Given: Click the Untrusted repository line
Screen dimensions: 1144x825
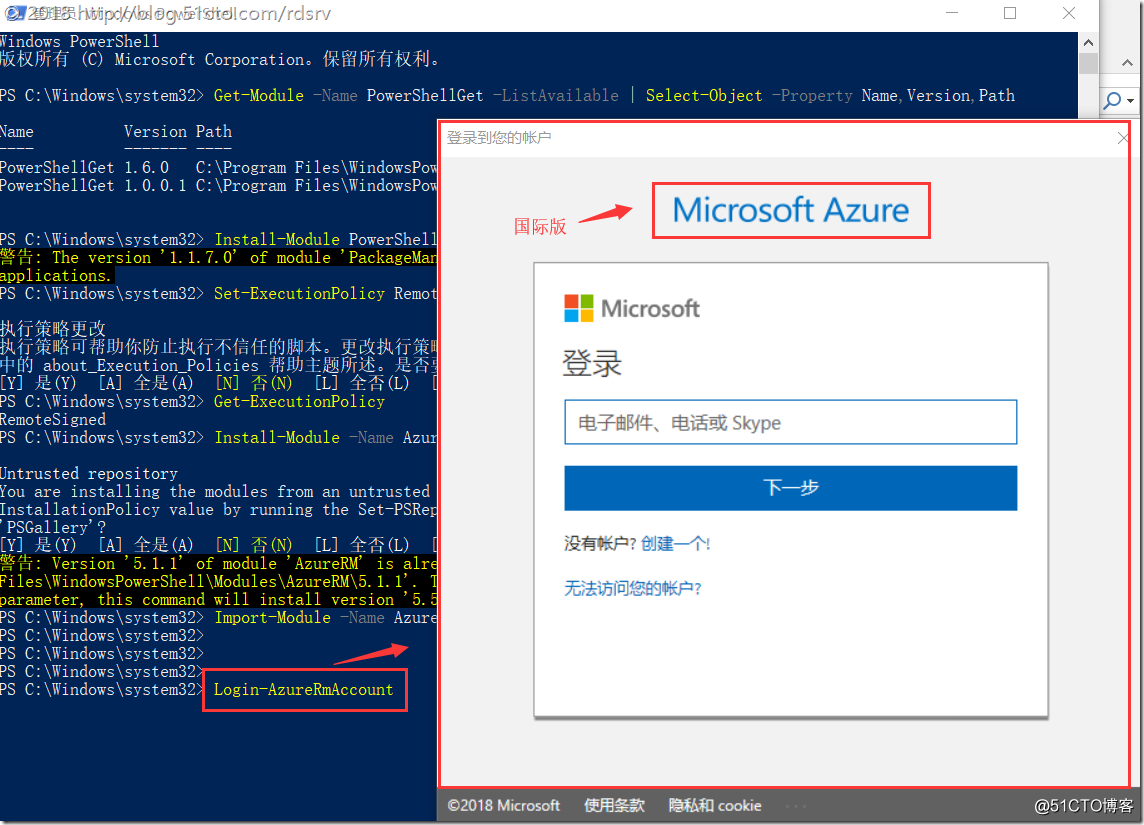Looking at the screenshot, I should 89,473.
